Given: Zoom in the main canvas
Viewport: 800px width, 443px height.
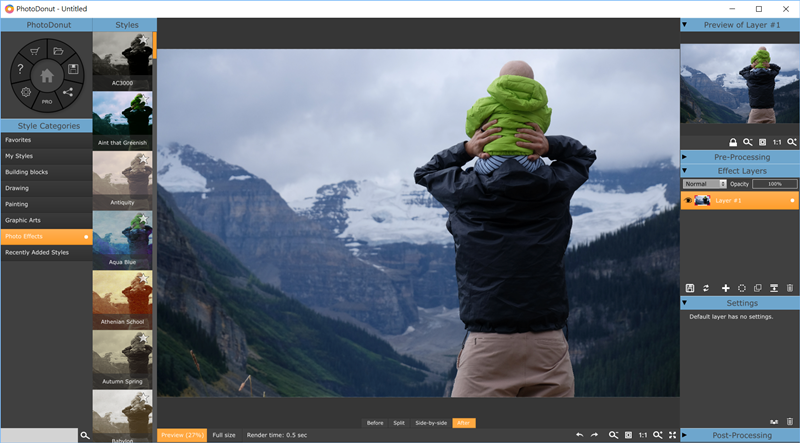Looking at the screenshot, I should click(x=658, y=435).
